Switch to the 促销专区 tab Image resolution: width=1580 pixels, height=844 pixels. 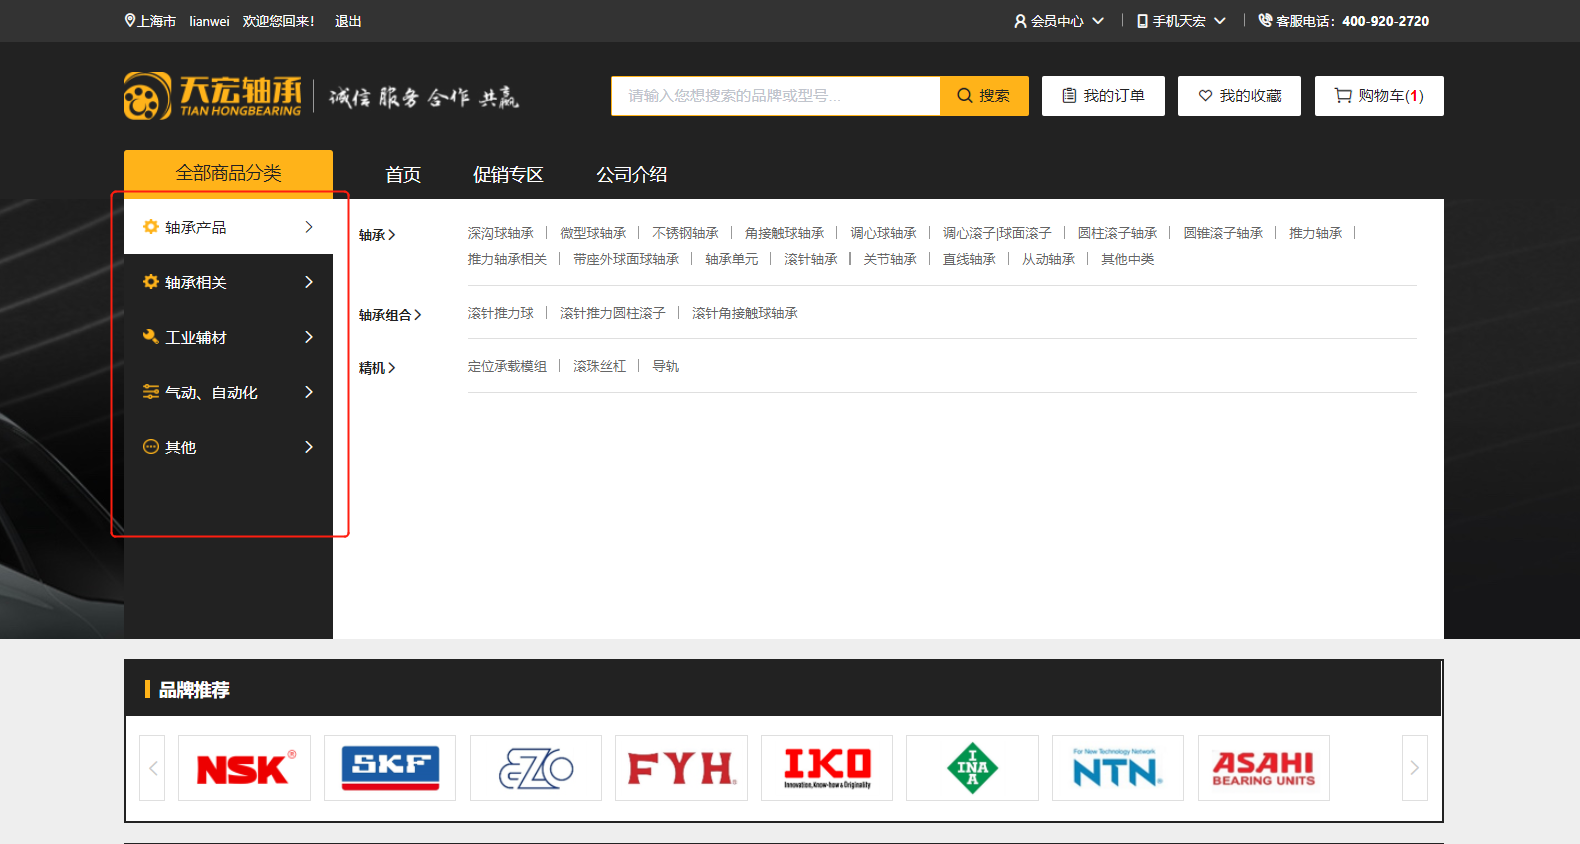[x=508, y=174]
